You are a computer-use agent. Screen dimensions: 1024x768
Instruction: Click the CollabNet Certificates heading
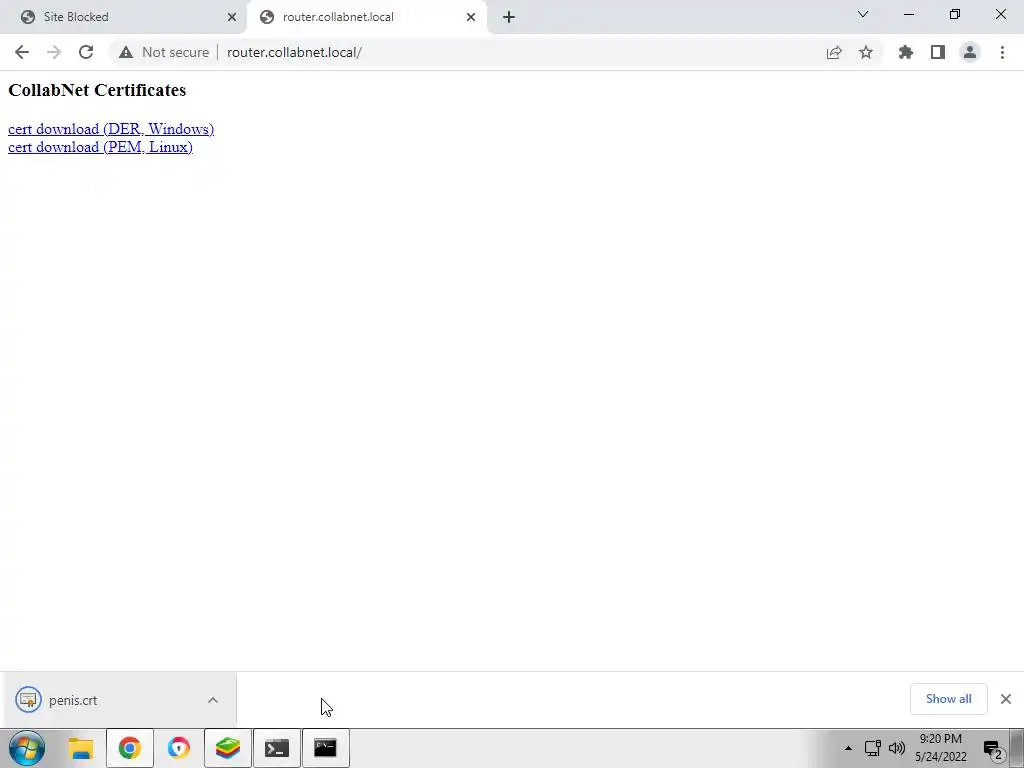97,90
